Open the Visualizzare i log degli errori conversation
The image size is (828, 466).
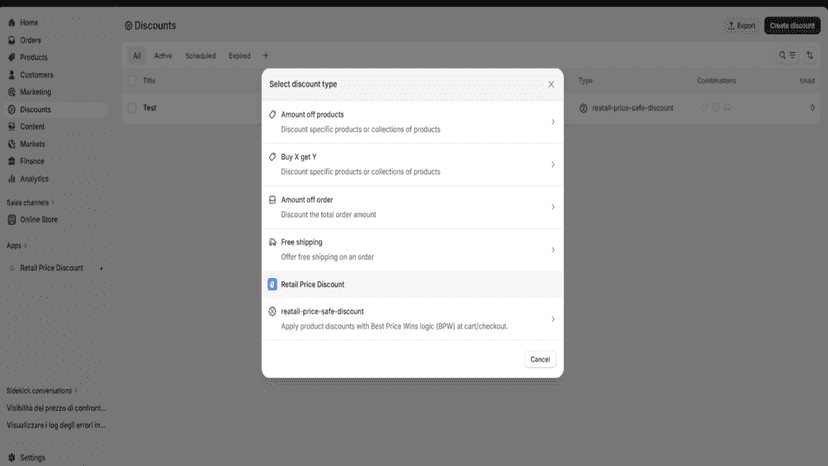tap(56, 425)
